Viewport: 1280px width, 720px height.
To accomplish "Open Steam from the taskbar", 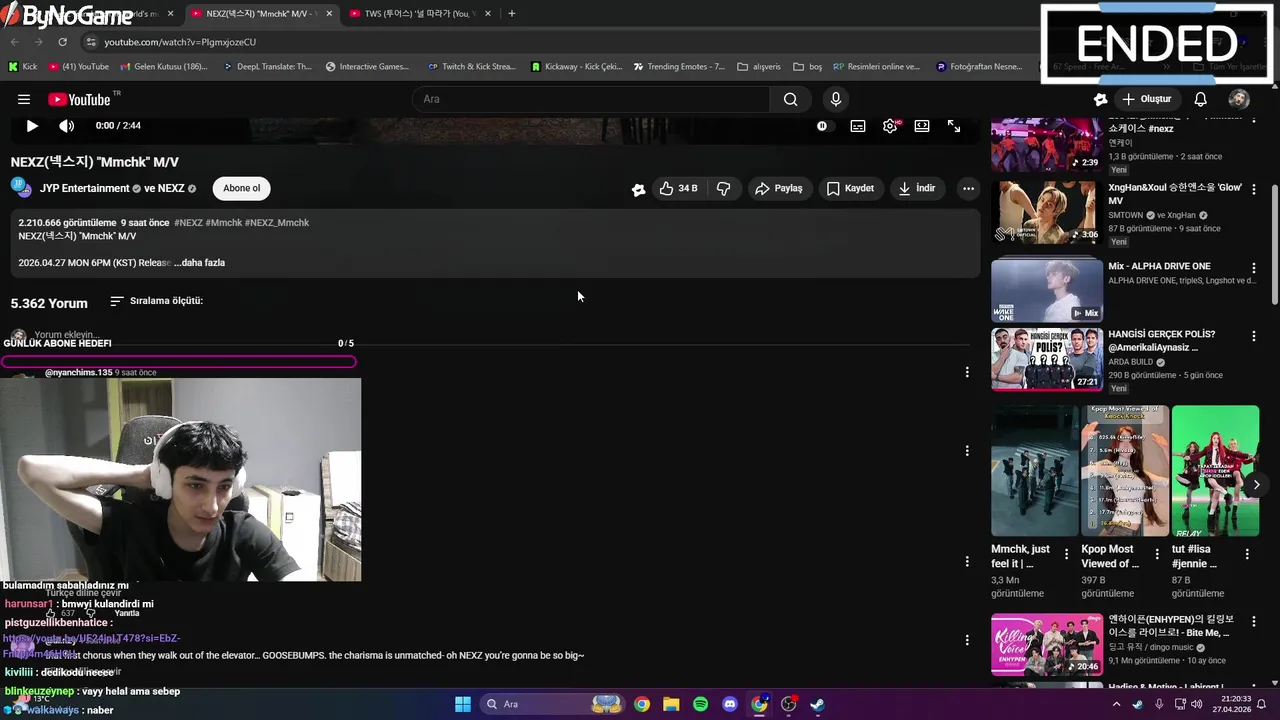I will (817, 704).
